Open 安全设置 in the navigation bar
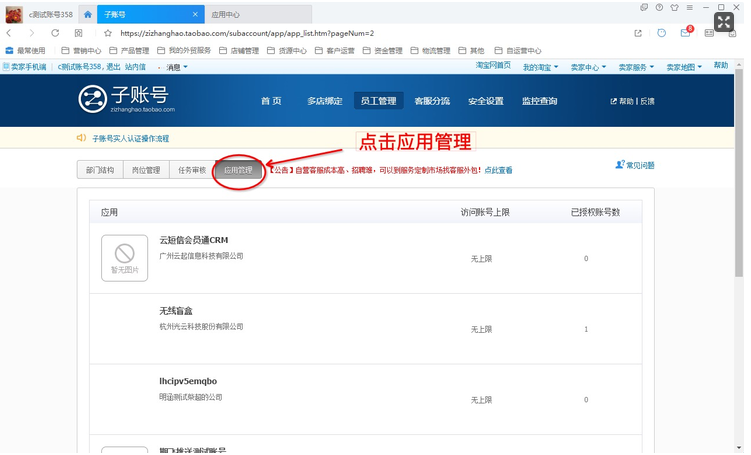Screen dimensions: 751x455 click(x=486, y=101)
